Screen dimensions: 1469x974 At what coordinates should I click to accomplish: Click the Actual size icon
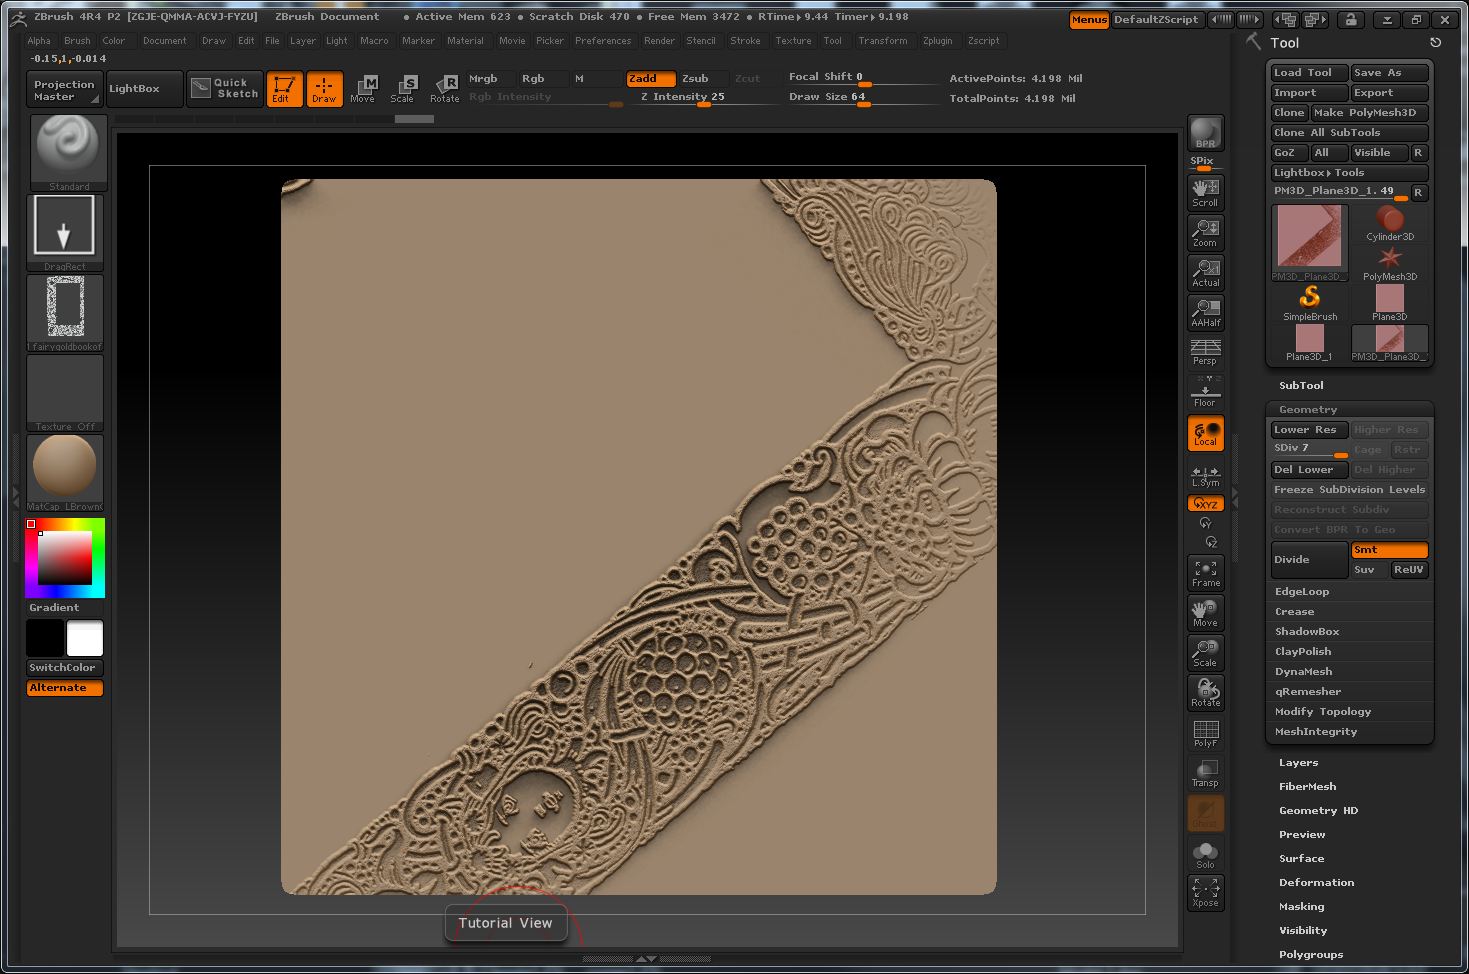1206,272
